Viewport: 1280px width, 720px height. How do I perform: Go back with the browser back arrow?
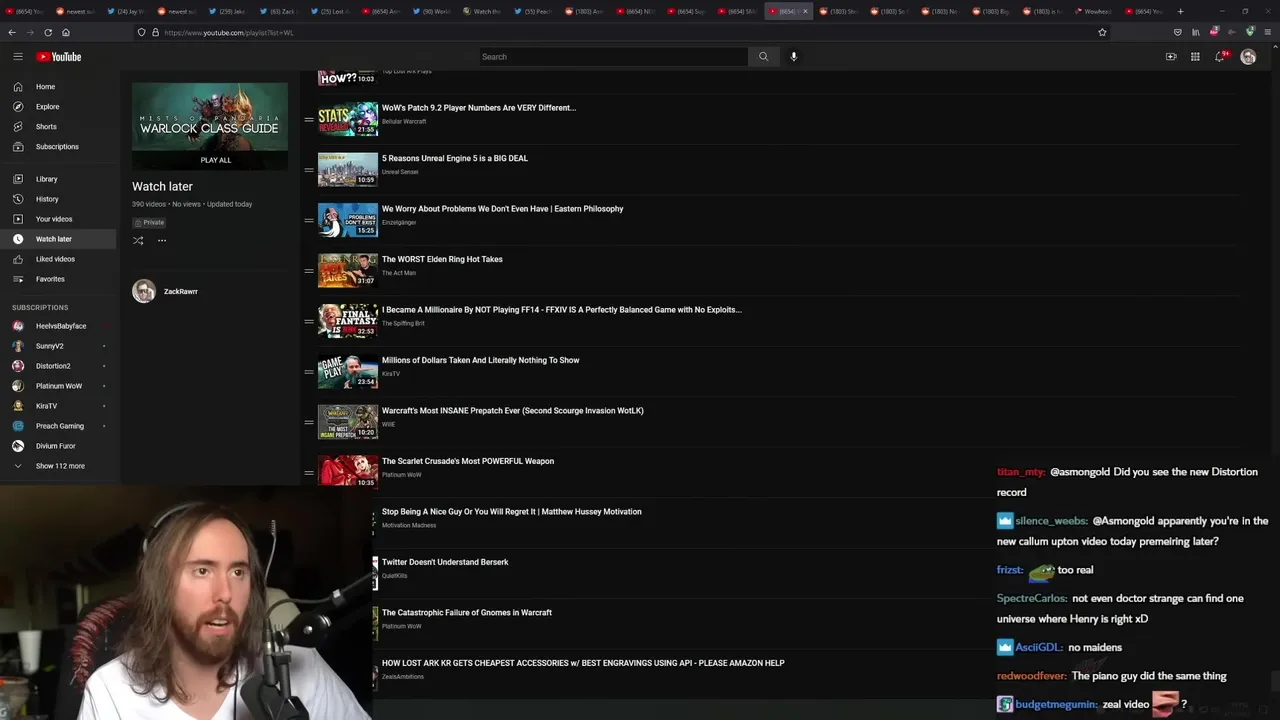[12, 32]
